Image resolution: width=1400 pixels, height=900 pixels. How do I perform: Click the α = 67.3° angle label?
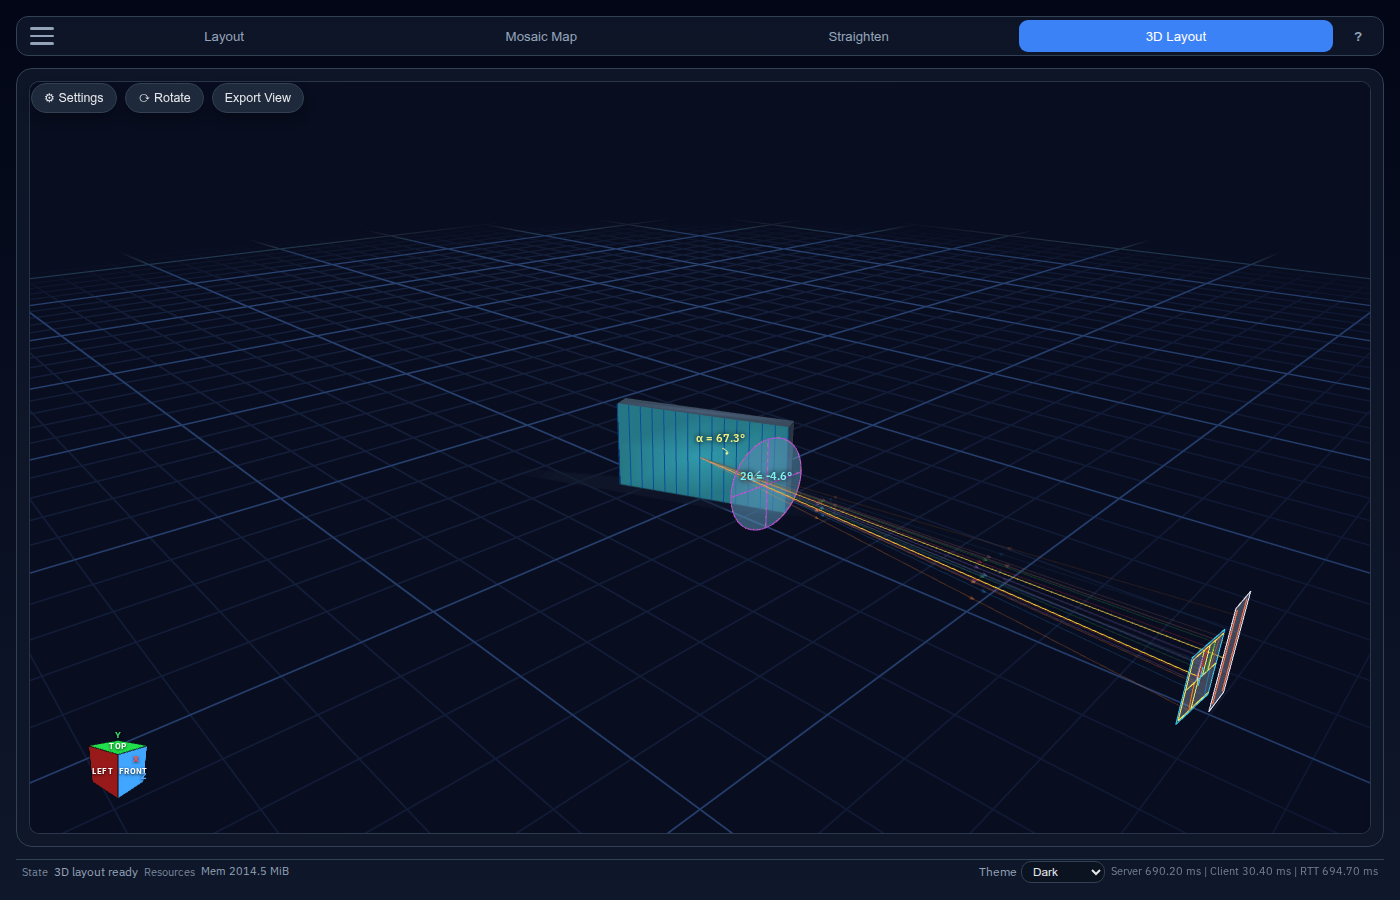(x=720, y=438)
